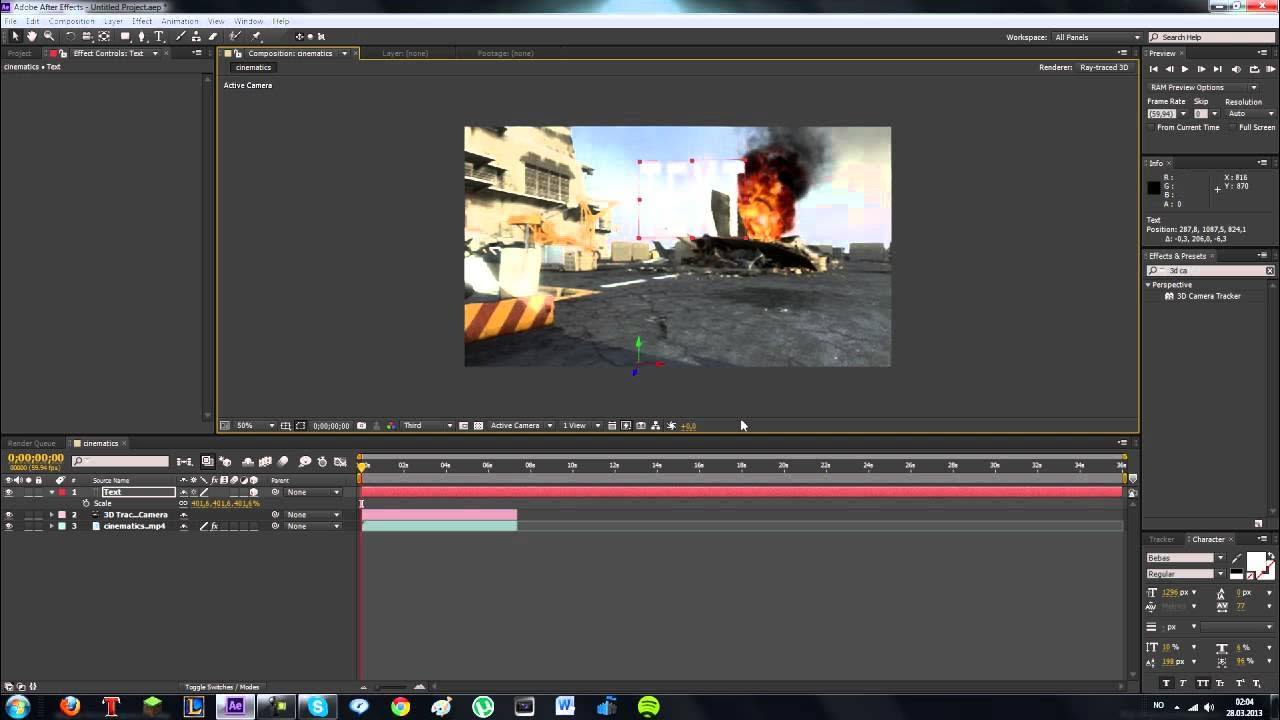The height and width of the screenshot is (720, 1280).
Task: Play the preview
Action: point(1185,69)
